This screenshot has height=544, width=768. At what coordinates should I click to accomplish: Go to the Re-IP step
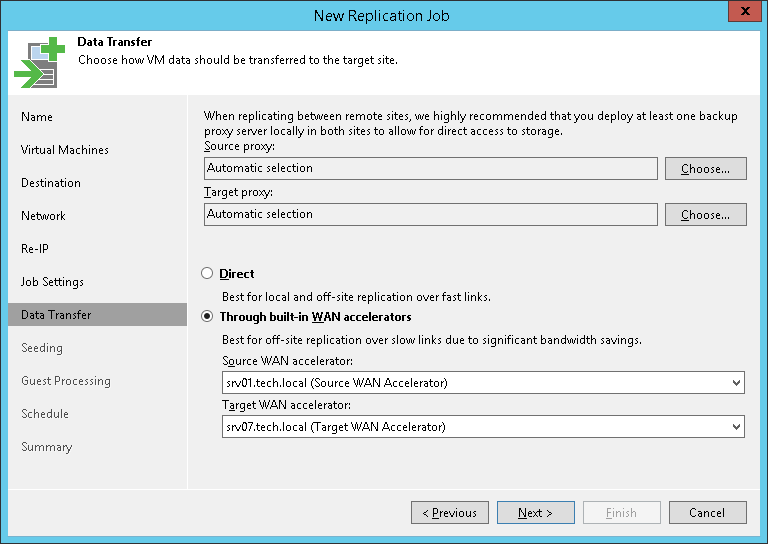(x=35, y=249)
